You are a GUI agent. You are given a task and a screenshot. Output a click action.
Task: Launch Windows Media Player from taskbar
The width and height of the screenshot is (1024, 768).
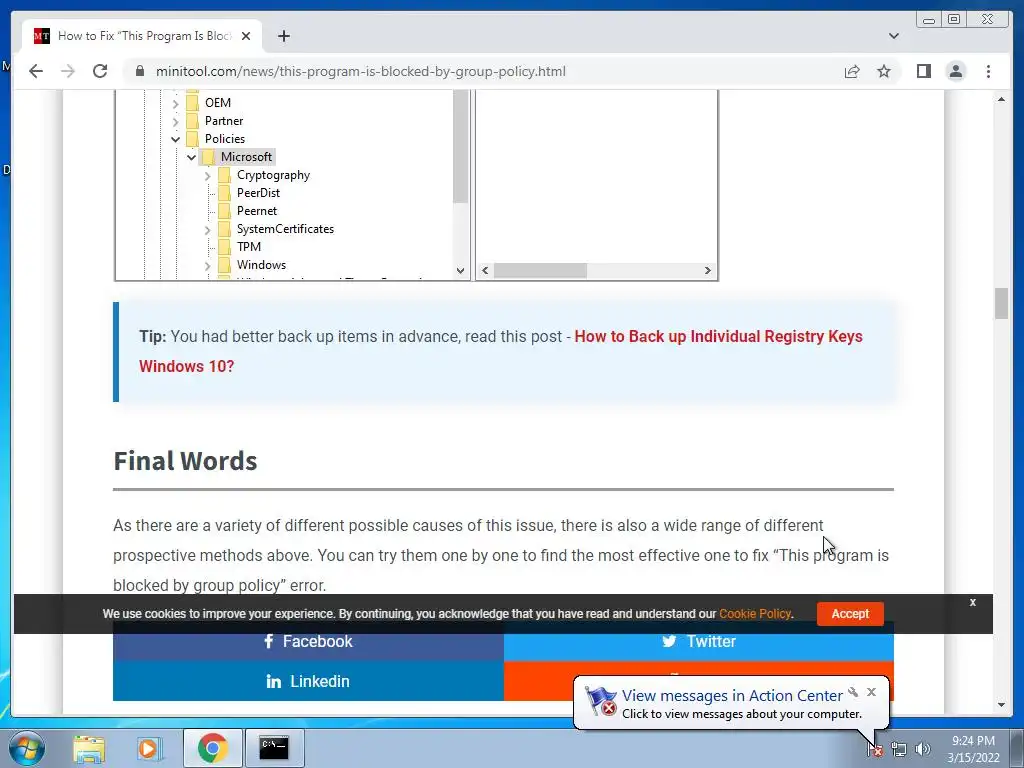[148, 748]
